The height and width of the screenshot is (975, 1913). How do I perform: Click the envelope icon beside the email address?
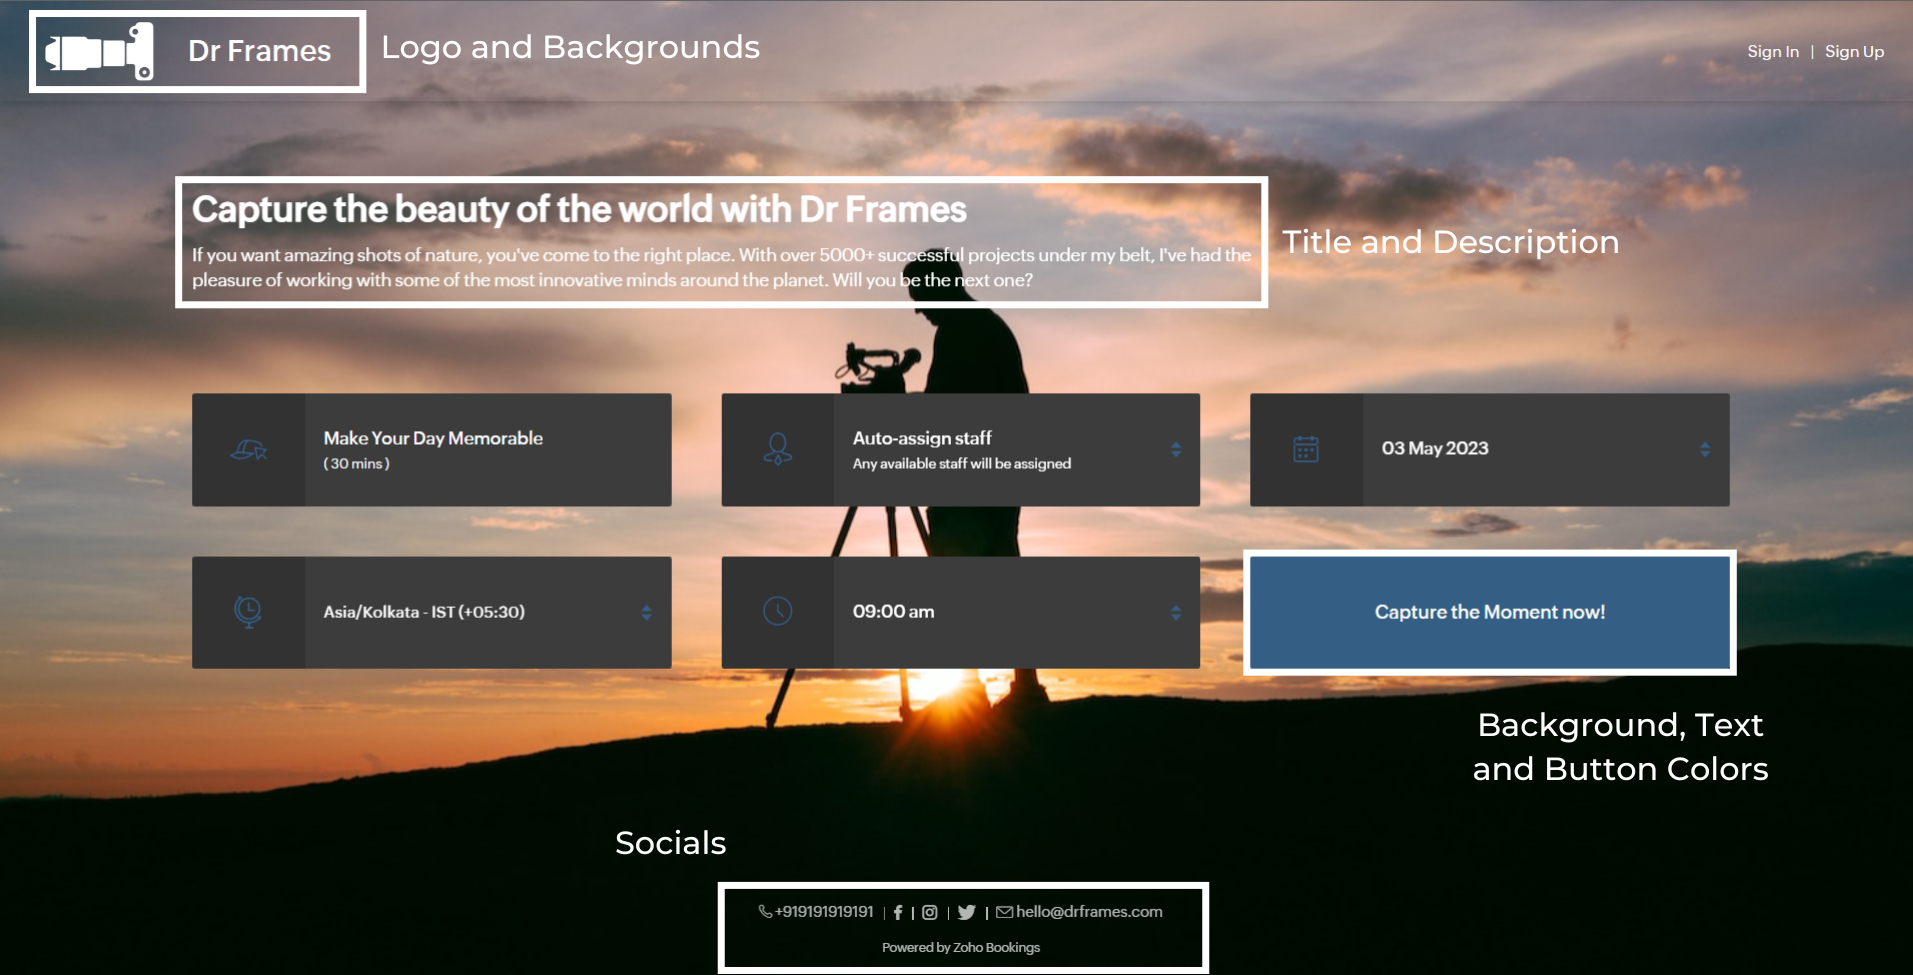pos(1005,911)
